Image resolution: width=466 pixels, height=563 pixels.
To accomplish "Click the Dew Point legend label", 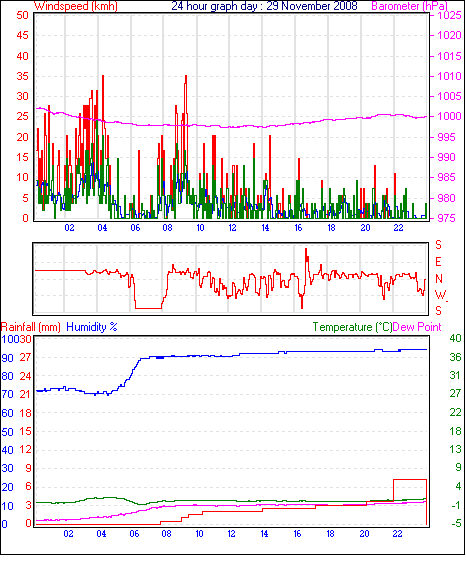I will pos(417,327).
